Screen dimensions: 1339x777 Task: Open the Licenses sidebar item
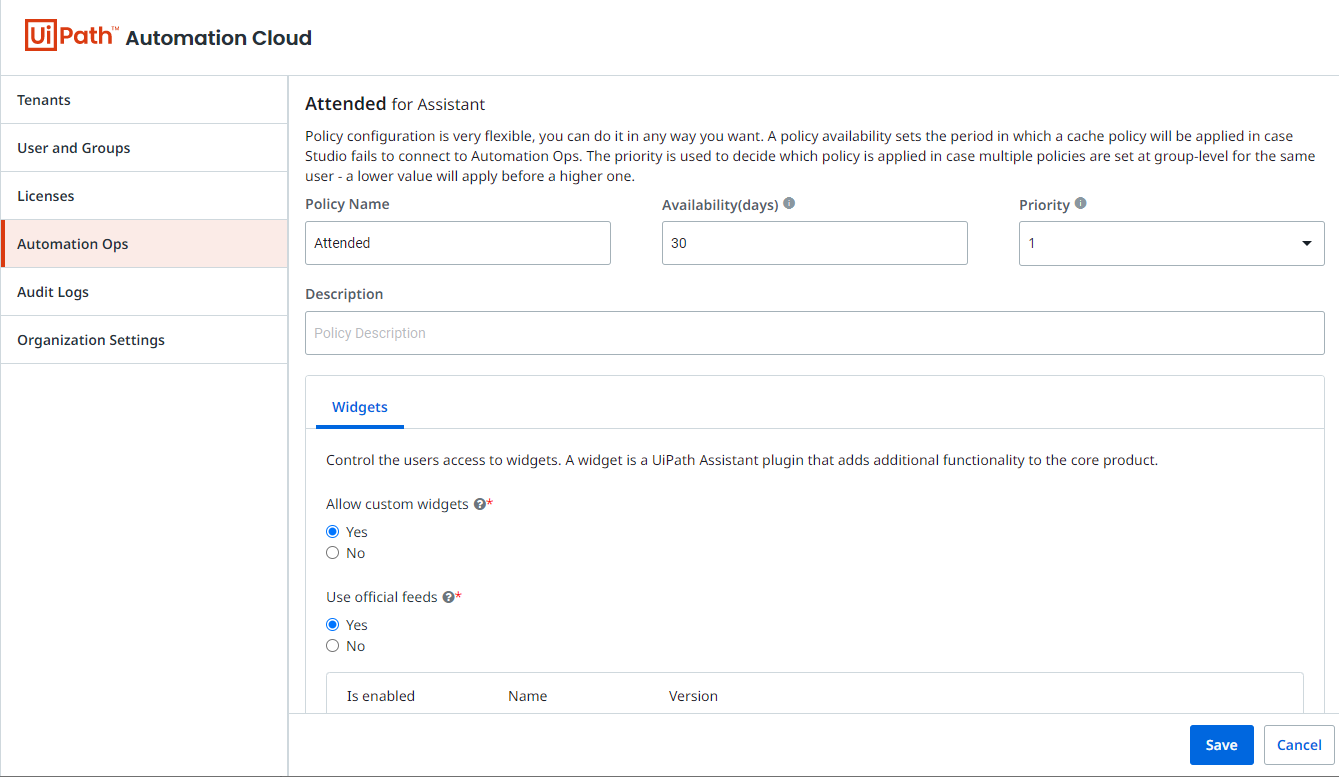click(144, 196)
